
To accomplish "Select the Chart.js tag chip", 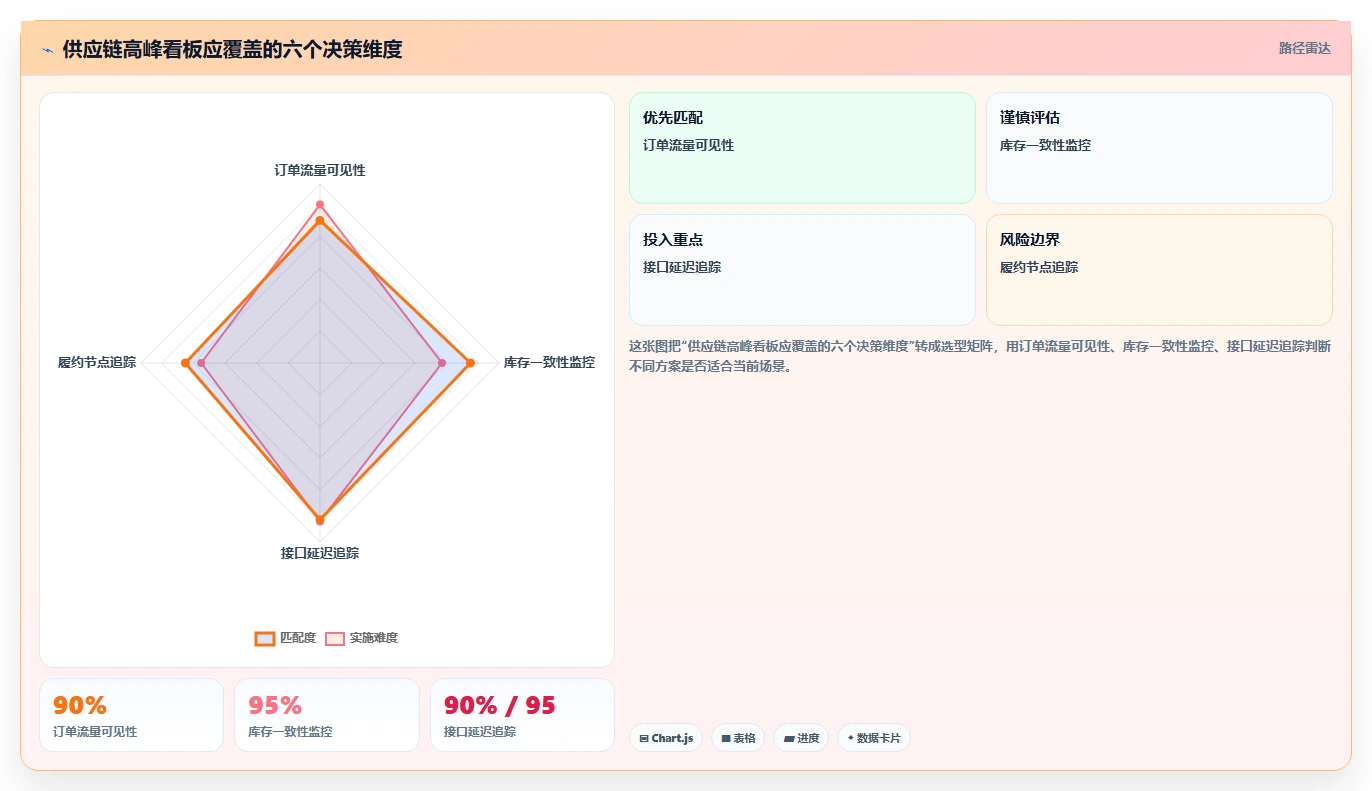I will (x=666, y=738).
